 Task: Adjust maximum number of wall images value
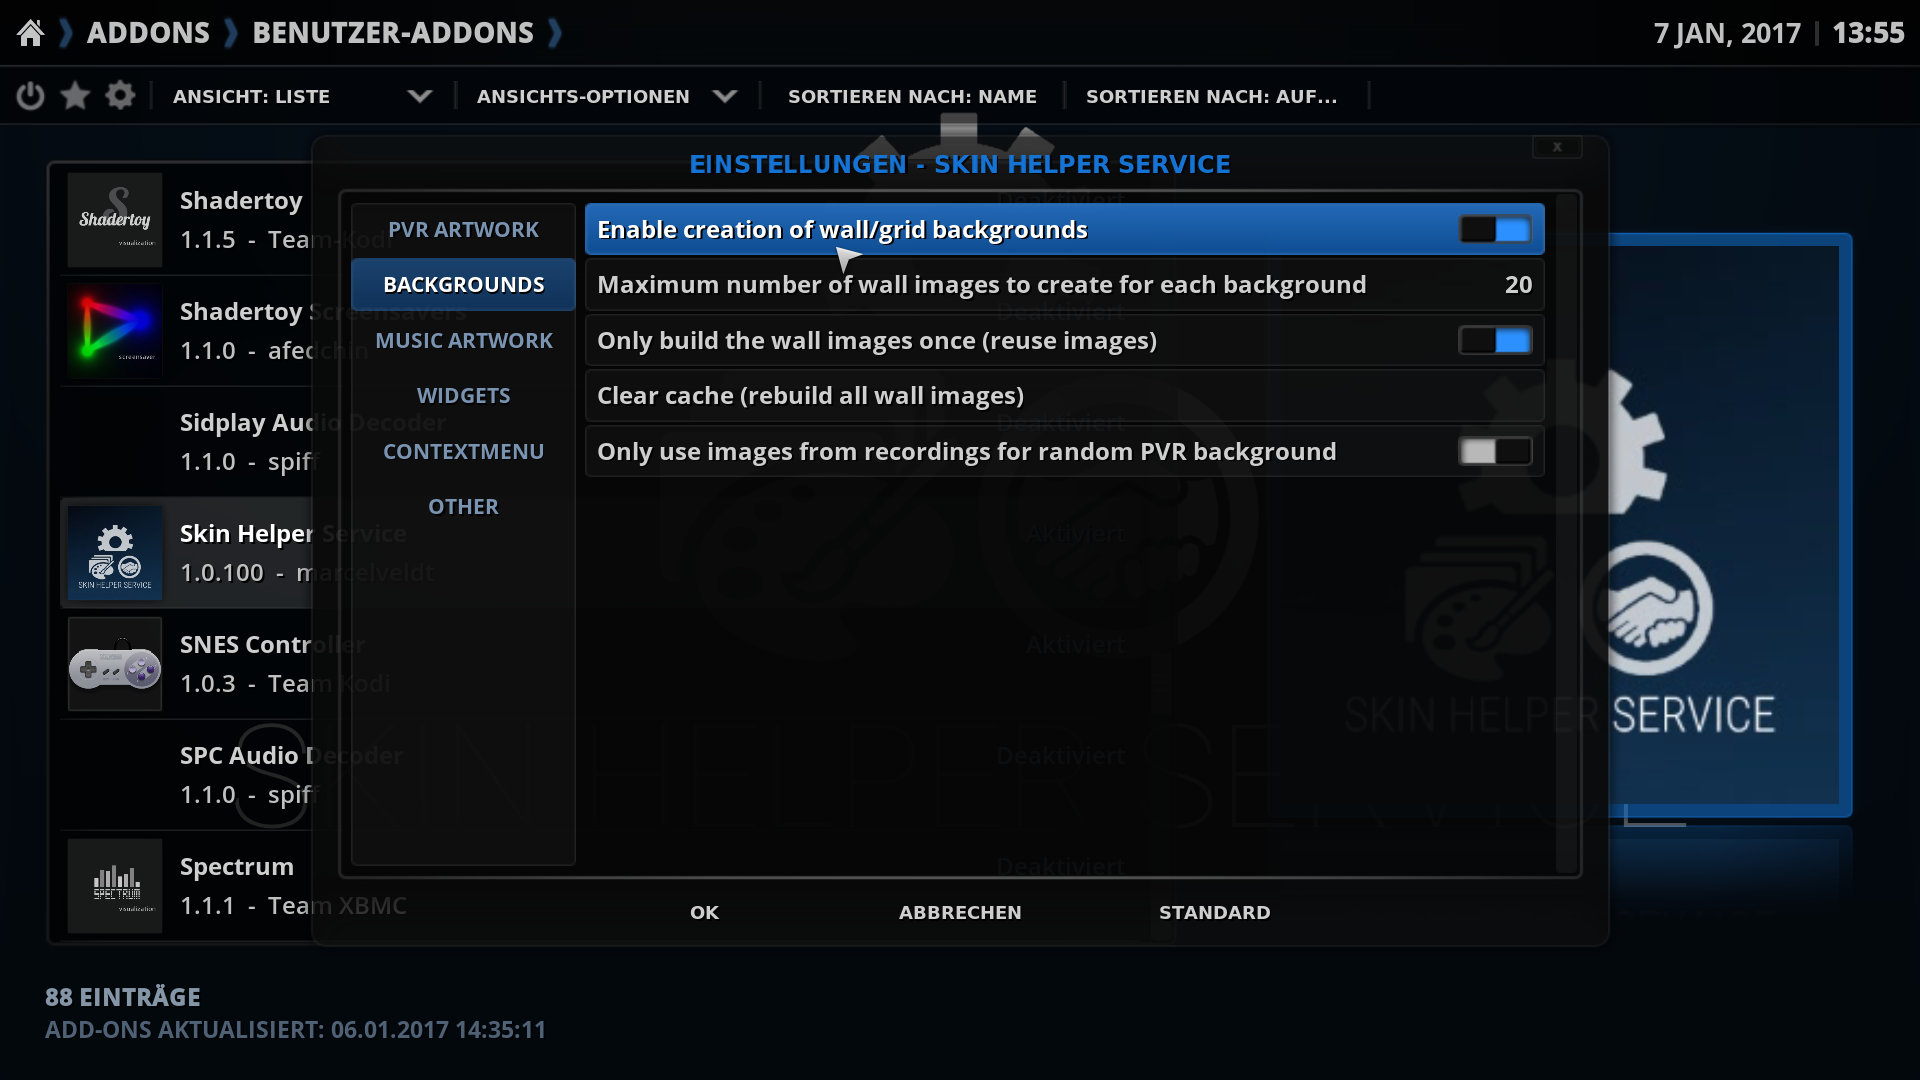coord(1065,285)
